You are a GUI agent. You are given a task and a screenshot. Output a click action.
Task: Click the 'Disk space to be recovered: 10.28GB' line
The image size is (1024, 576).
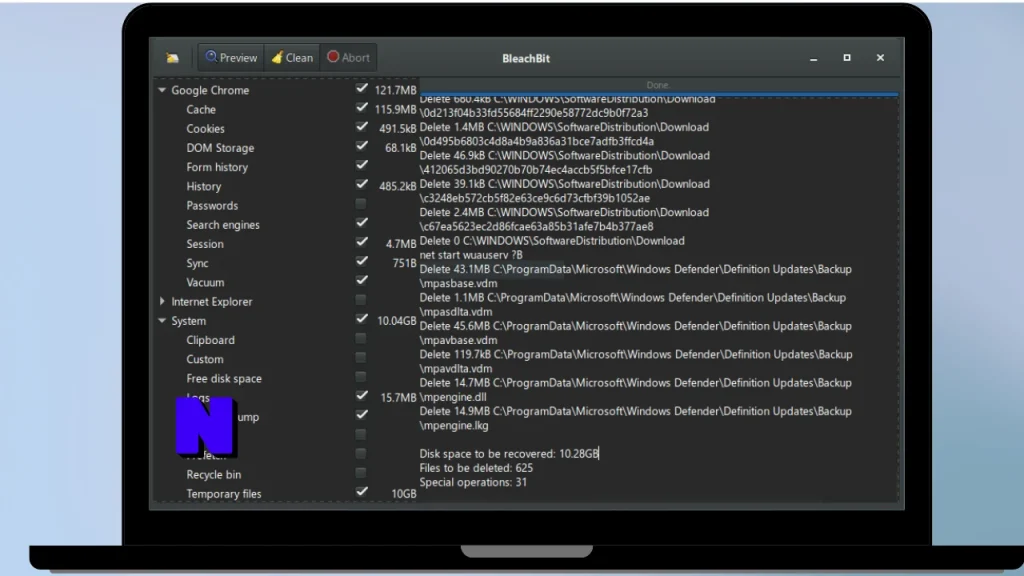point(509,453)
